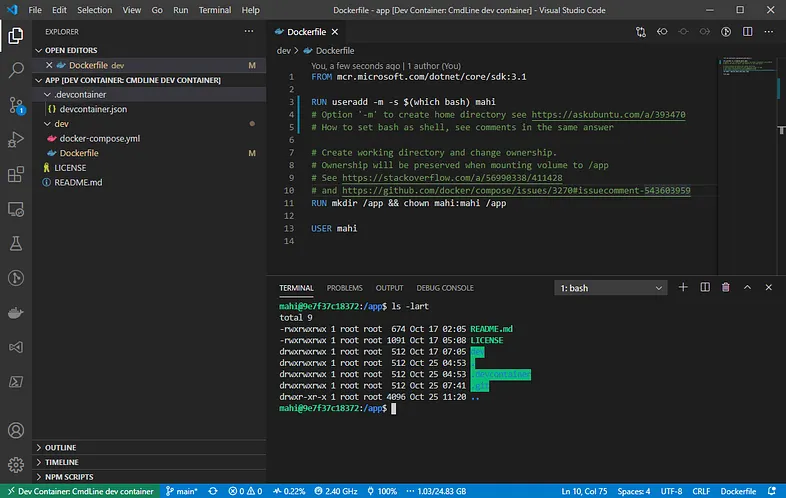786x498 pixels.
Task: Open the Docker view in activity bar
Action: pyautogui.click(x=16, y=313)
